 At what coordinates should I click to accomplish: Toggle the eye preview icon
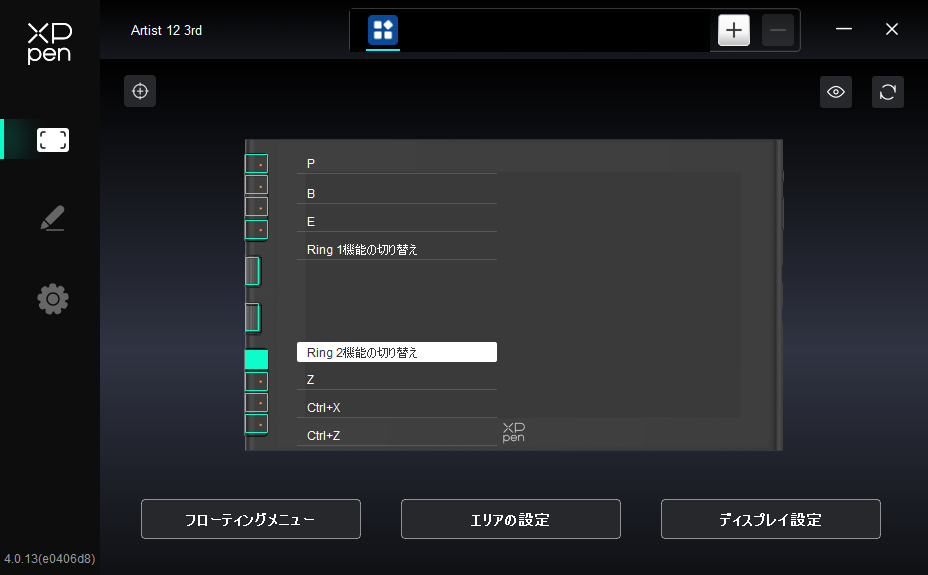point(836,92)
